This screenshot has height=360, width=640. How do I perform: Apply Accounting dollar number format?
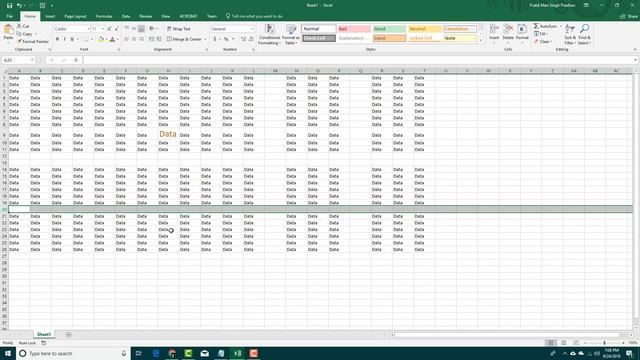(215, 39)
